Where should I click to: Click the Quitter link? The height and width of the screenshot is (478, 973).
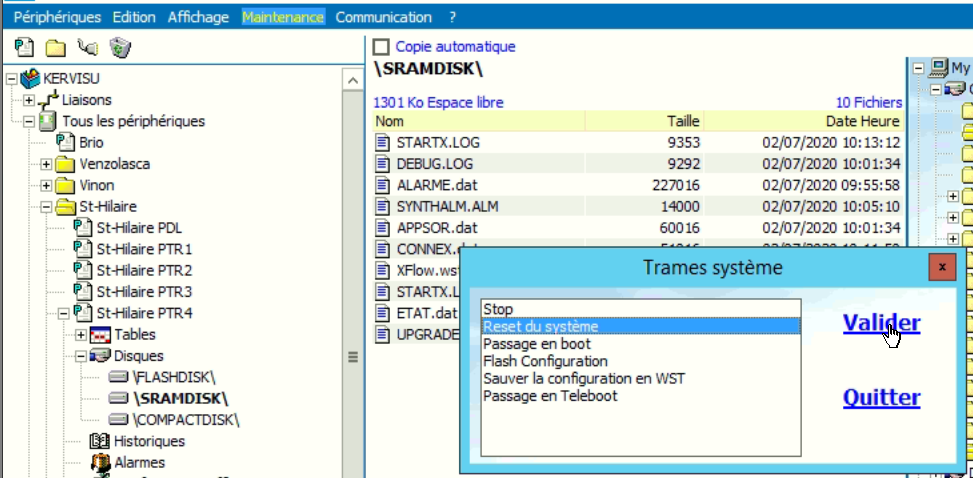(x=881, y=398)
